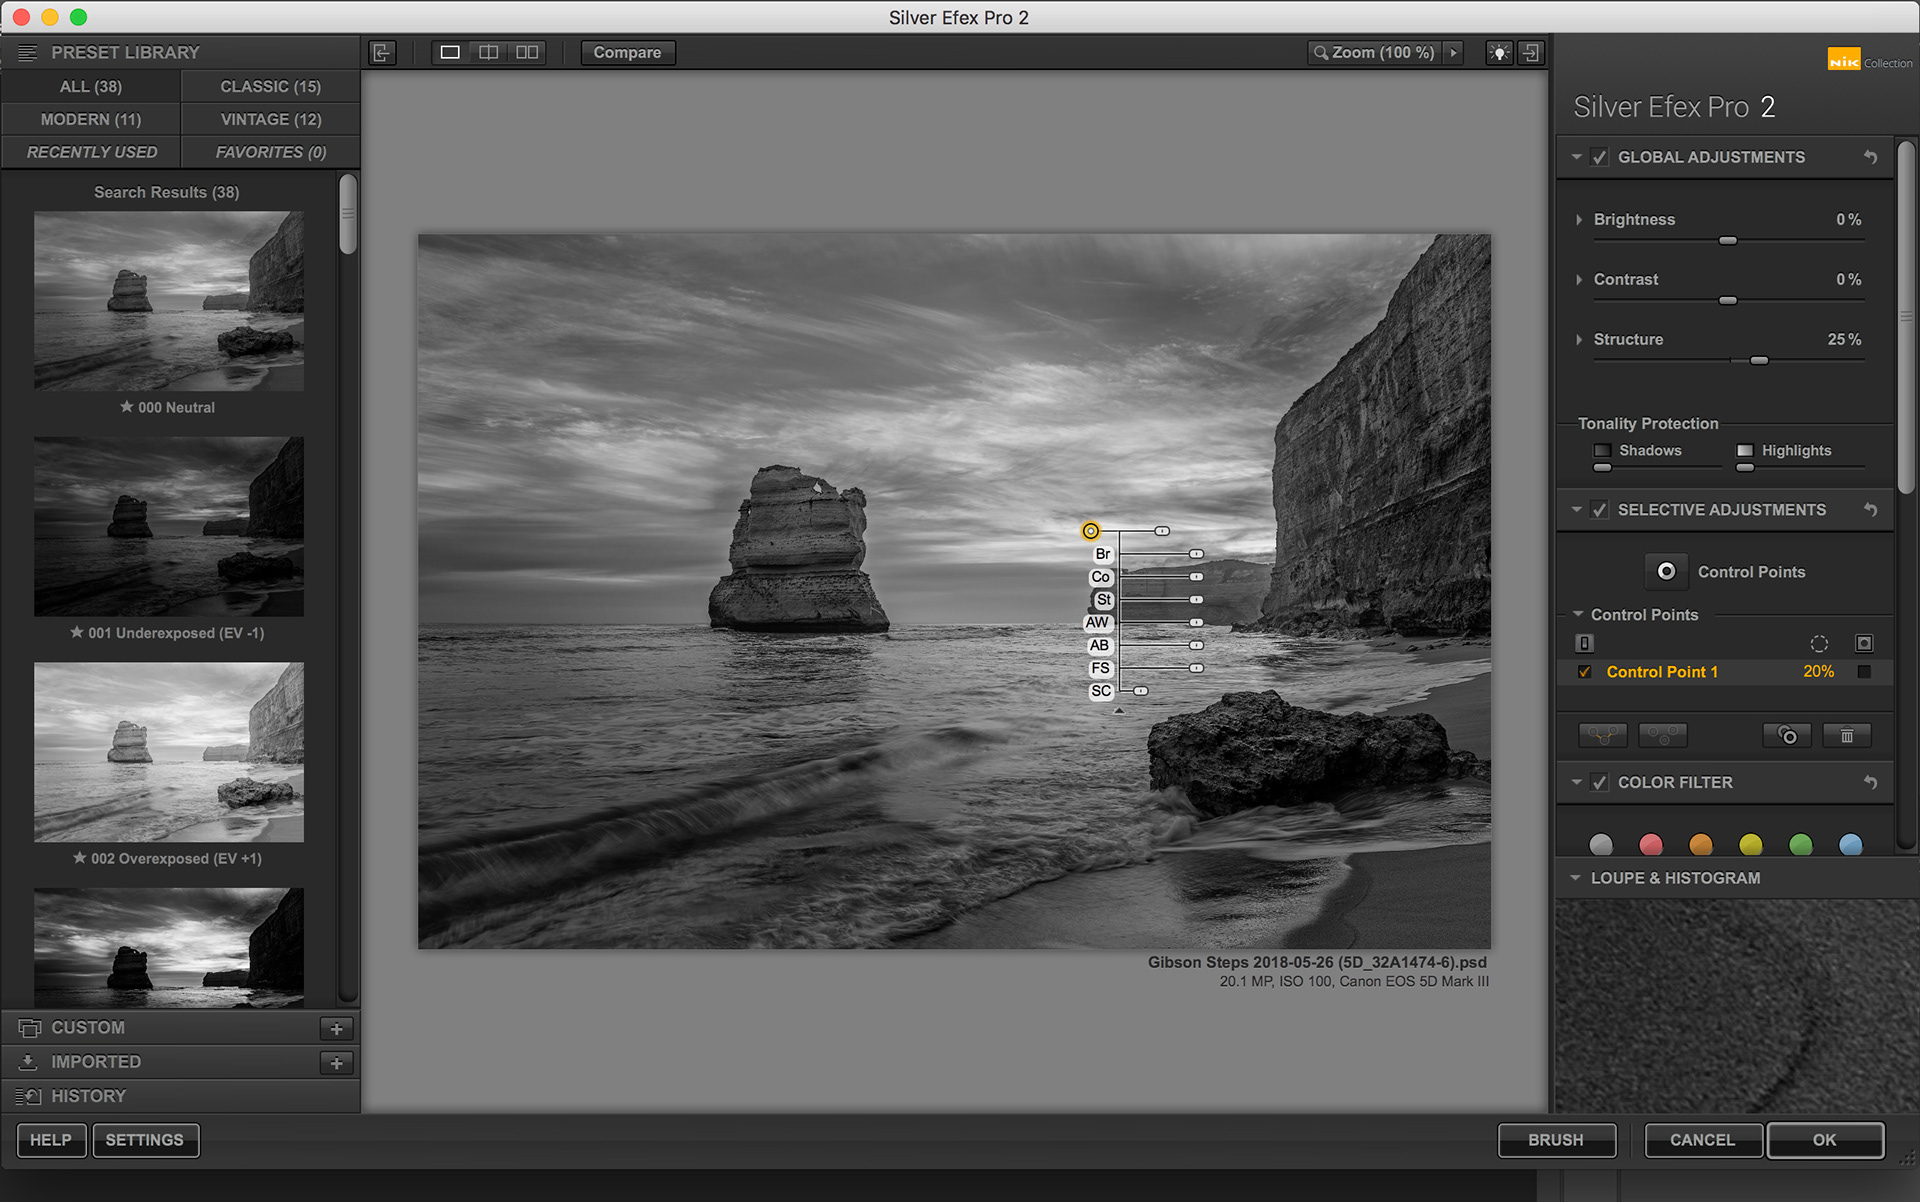Screen dimensions: 1920x1202
Task: Select Control Point 1 row label
Action: tap(1662, 672)
